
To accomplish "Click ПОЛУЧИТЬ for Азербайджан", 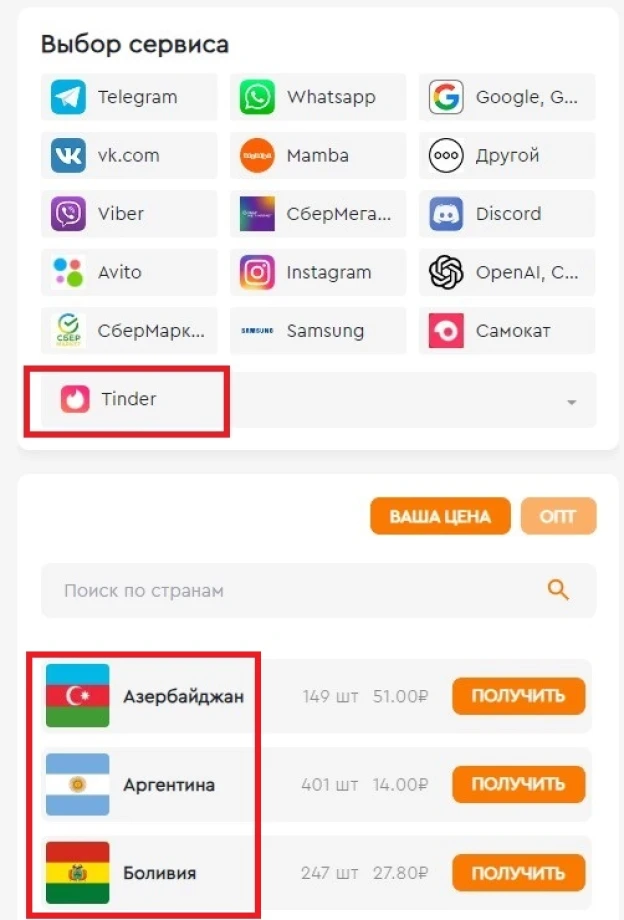I will [518, 696].
